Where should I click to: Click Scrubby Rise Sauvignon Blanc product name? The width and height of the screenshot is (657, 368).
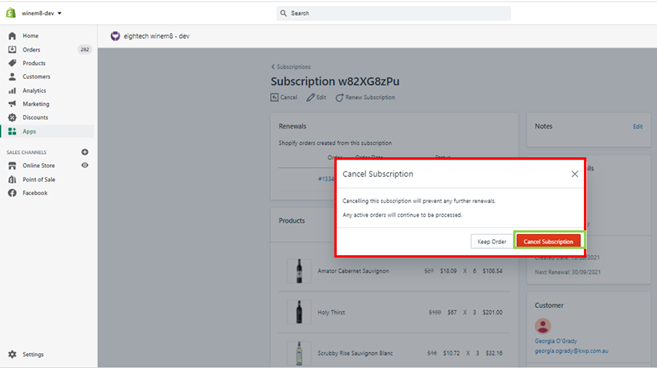(355, 353)
